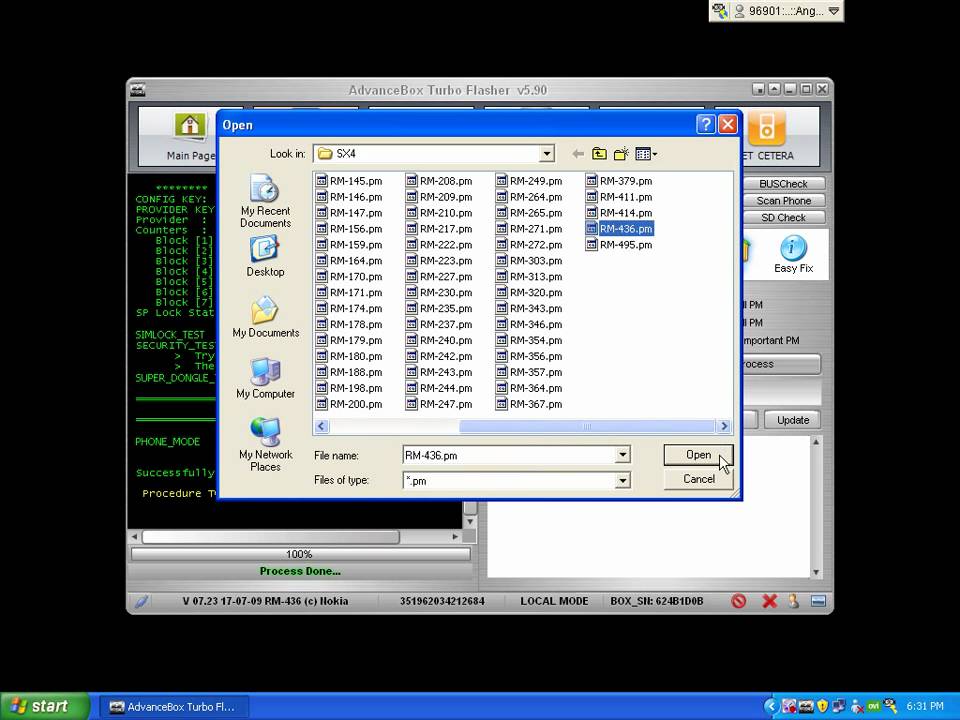Select file RM-356.pm
The height and width of the screenshot is (720, 960).
point(529,356)
